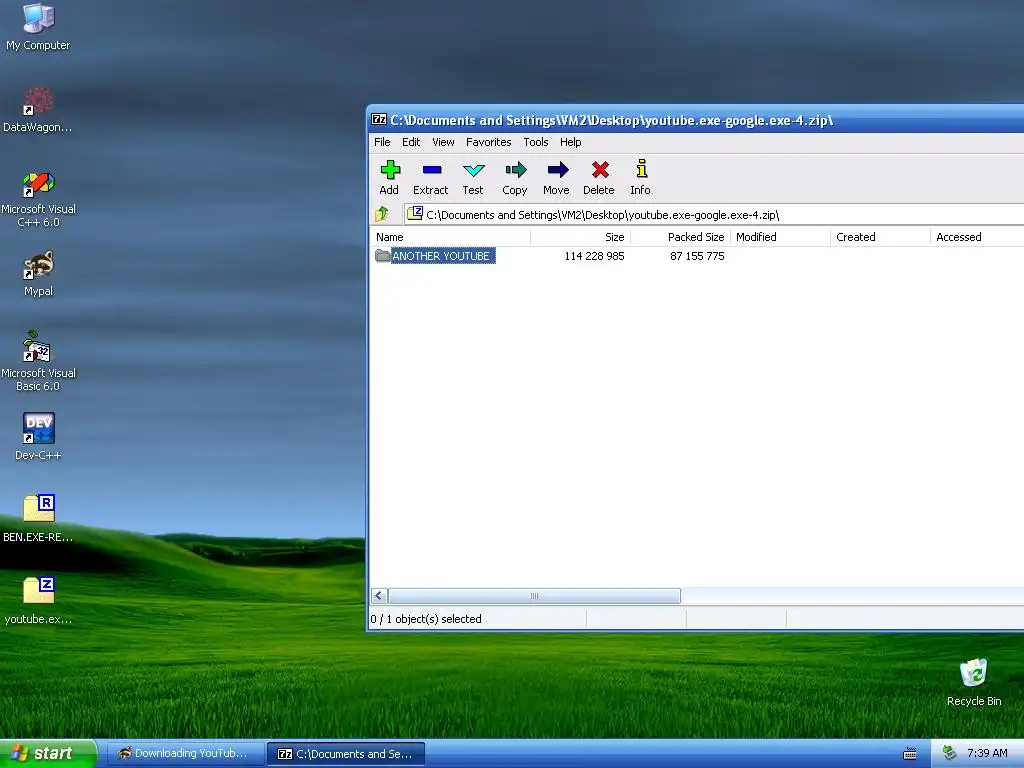Screen dimensions: 1024x768
Task: Click the 114 228 985 size value
Action: (594, 256)
